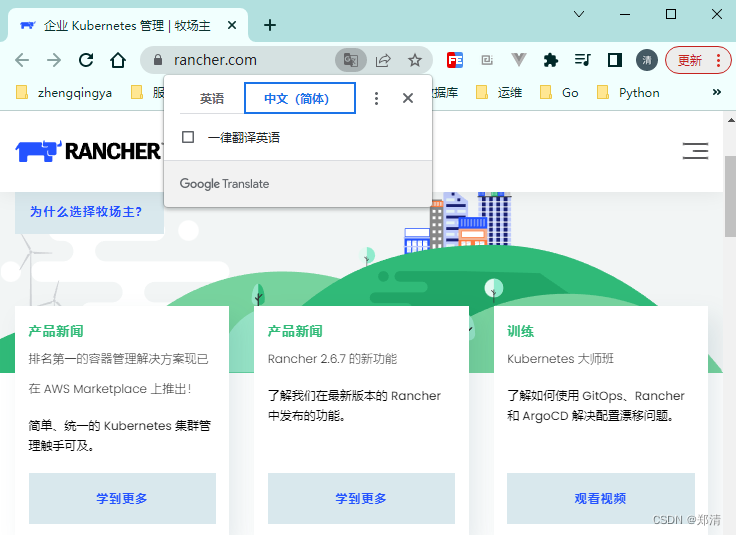Image resolution: width=736 pixels, height=535 pixels.
Task: Share this page via share icon
Action: point(383,60)
